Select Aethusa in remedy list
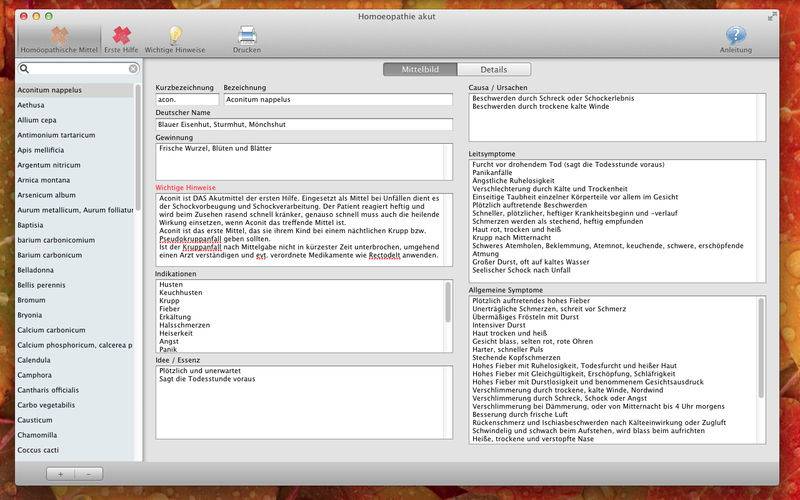Image resolution: width=800 pixels, height=500 pixels. point(75,105)
